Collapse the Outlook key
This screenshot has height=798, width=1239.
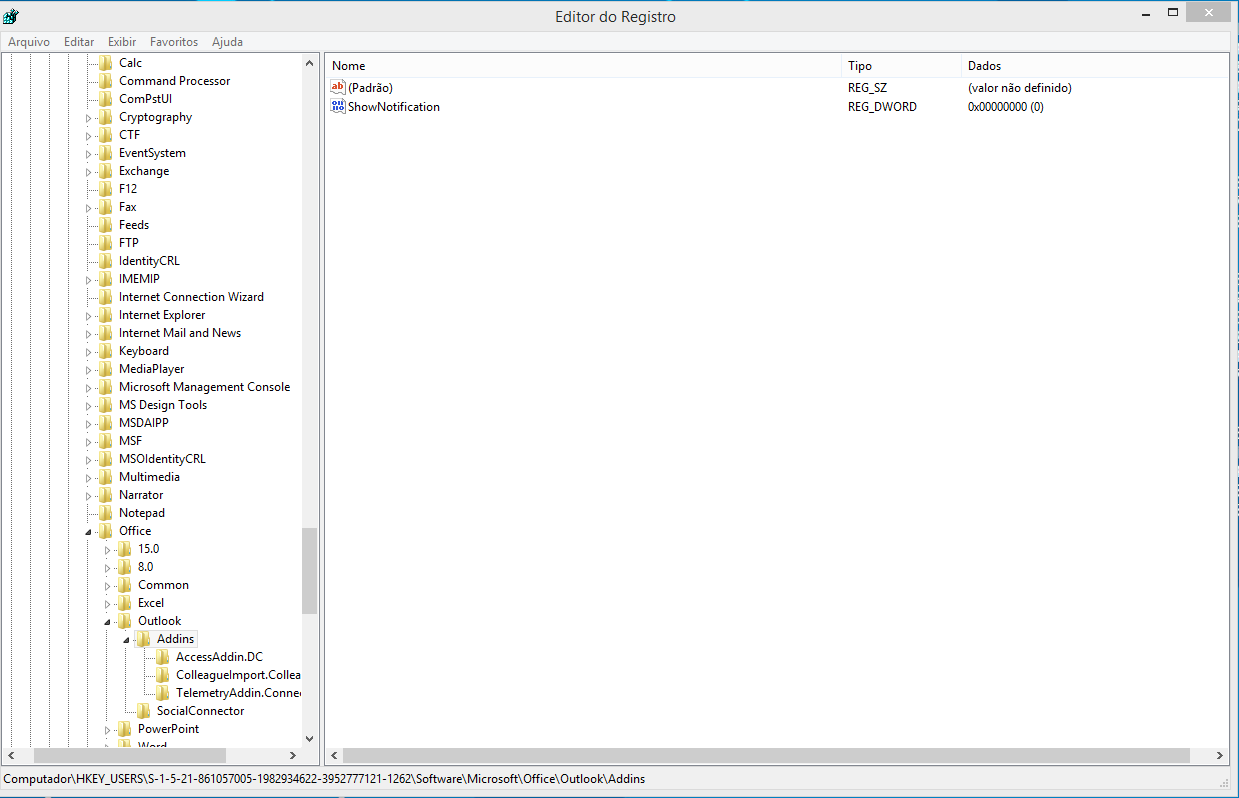pos(108,621)
